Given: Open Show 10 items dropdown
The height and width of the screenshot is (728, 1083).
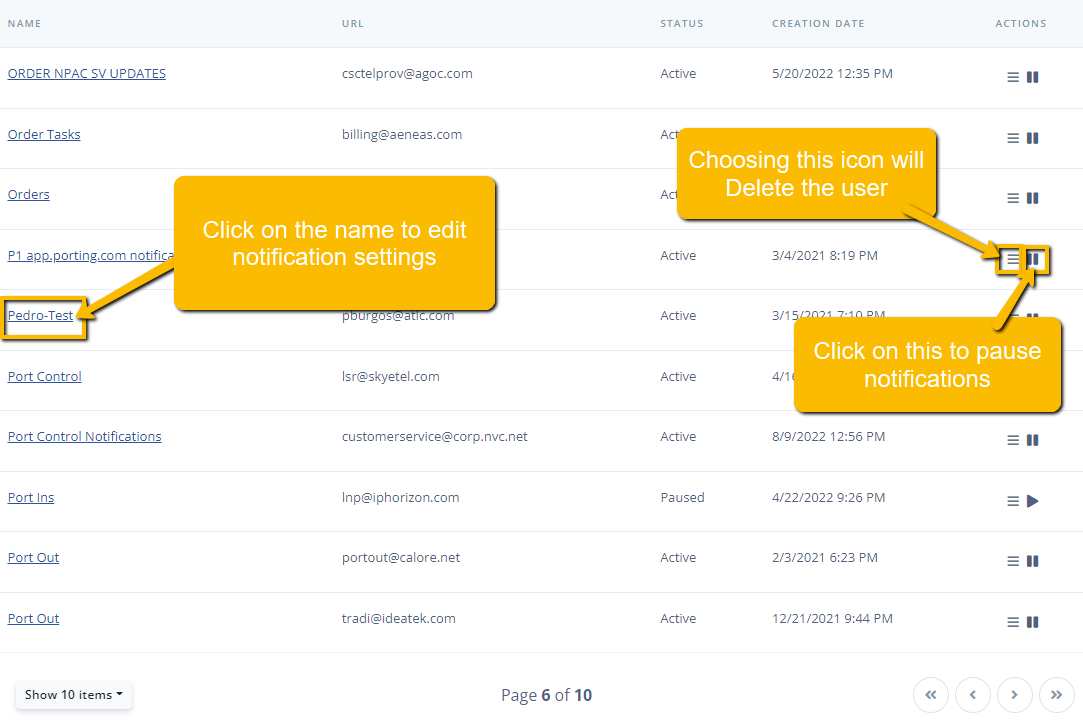Looking at the screenshot, I should [x=73, y=695].
